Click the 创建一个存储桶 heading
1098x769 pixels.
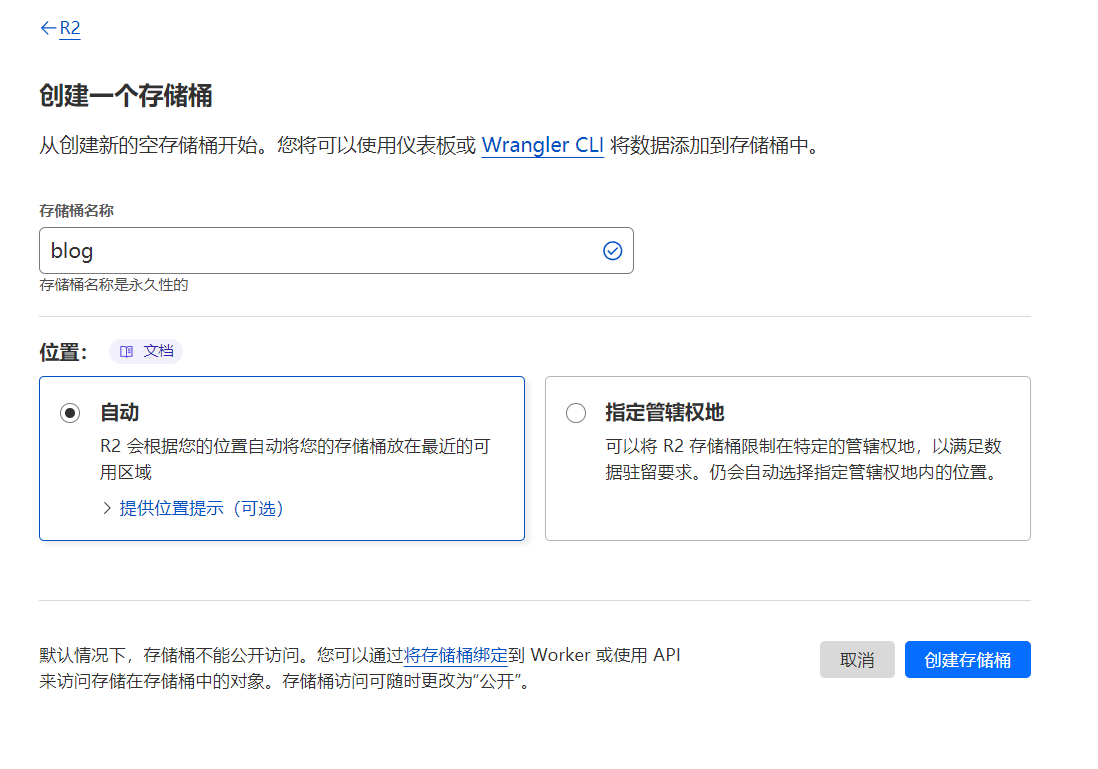coord(125,95)
